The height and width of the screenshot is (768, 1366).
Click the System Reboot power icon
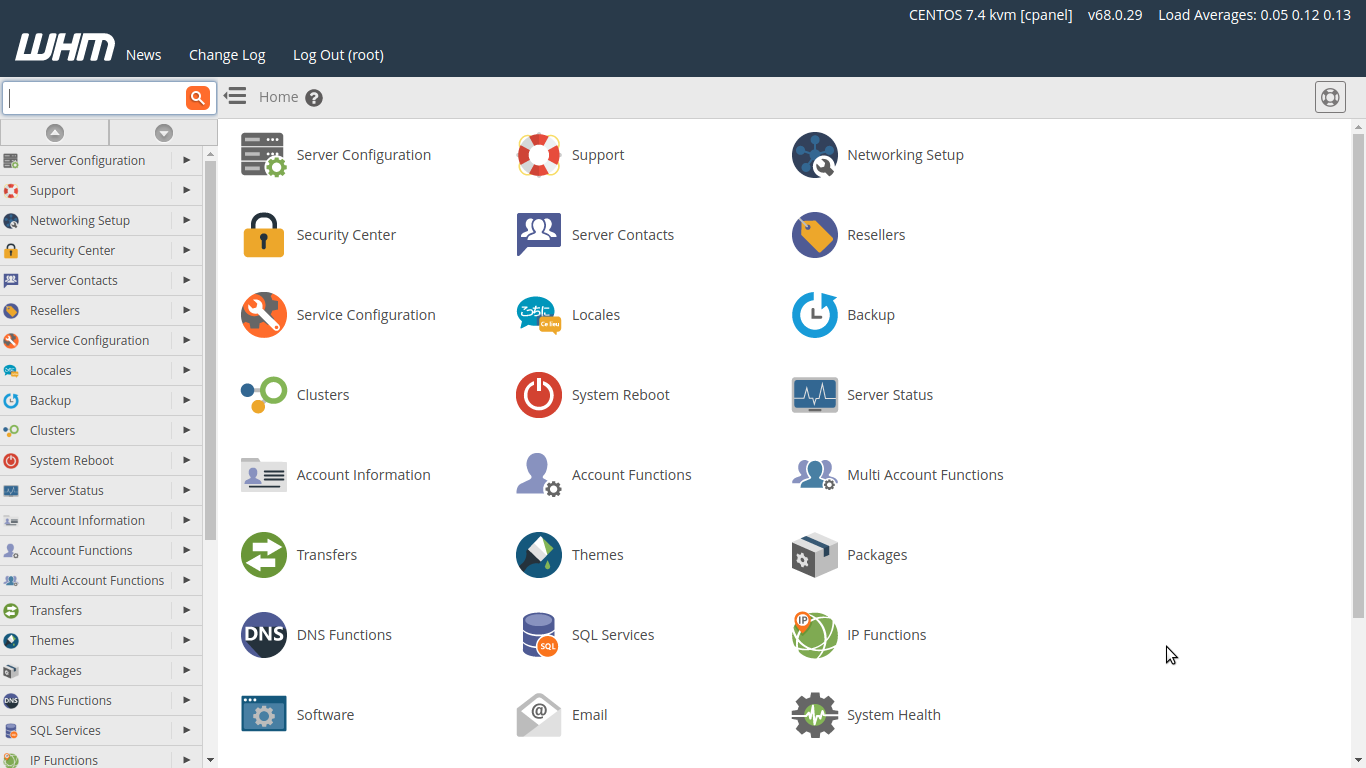click(x=538, y=395)
